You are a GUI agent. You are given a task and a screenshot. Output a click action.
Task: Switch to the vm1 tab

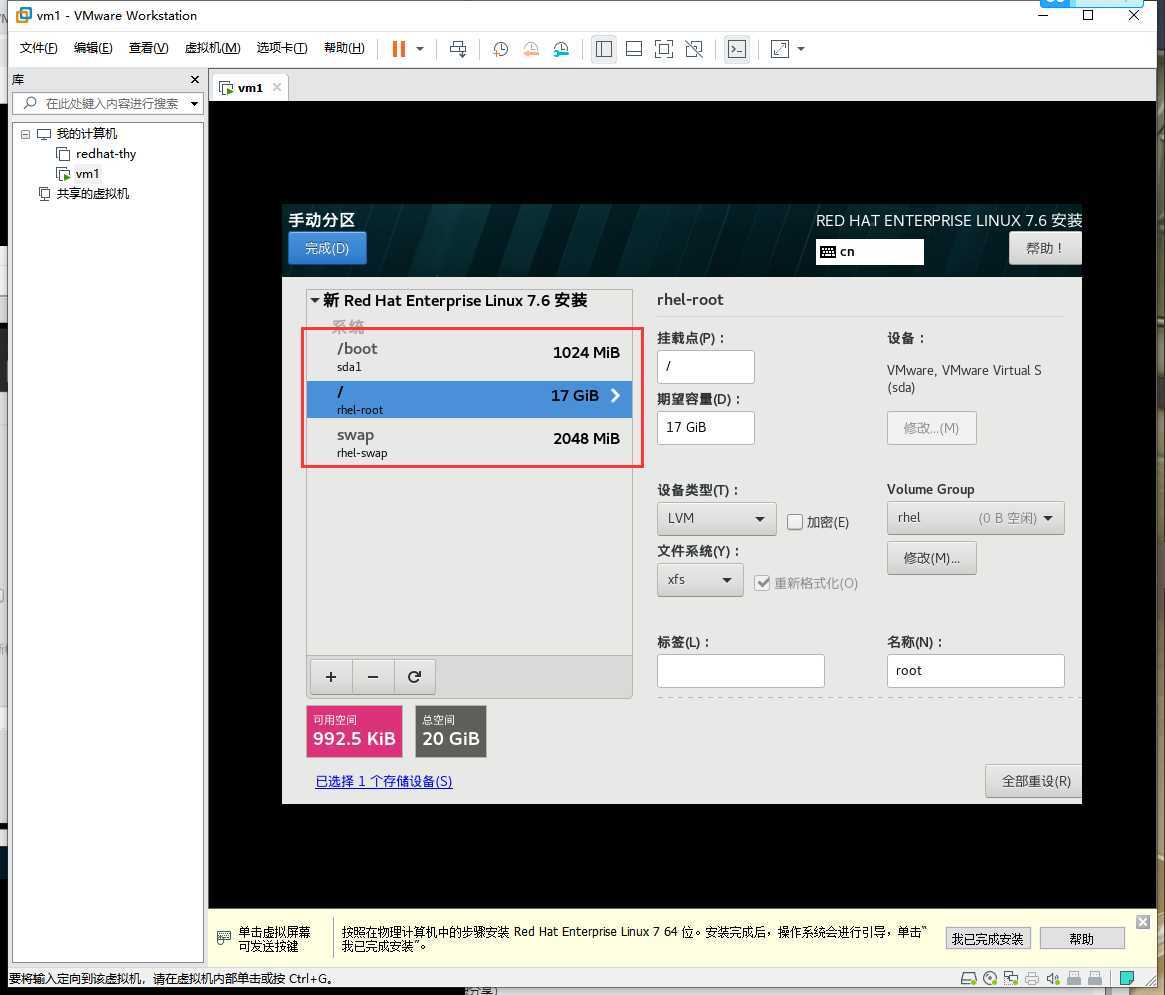248,88
